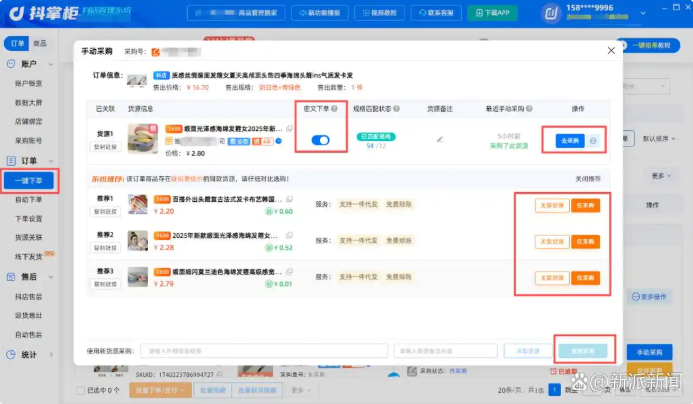693x404 pixels.
Task: Open the 视频教程 toolbar item
Action: coord(379,13)
